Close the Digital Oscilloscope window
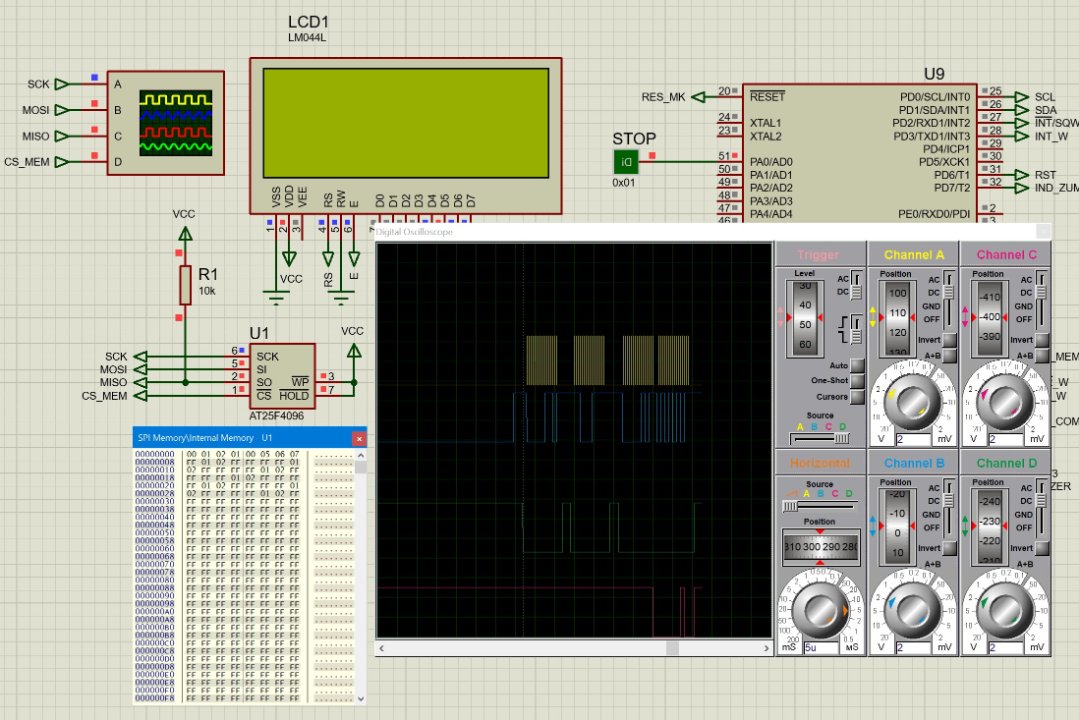 1043,231
